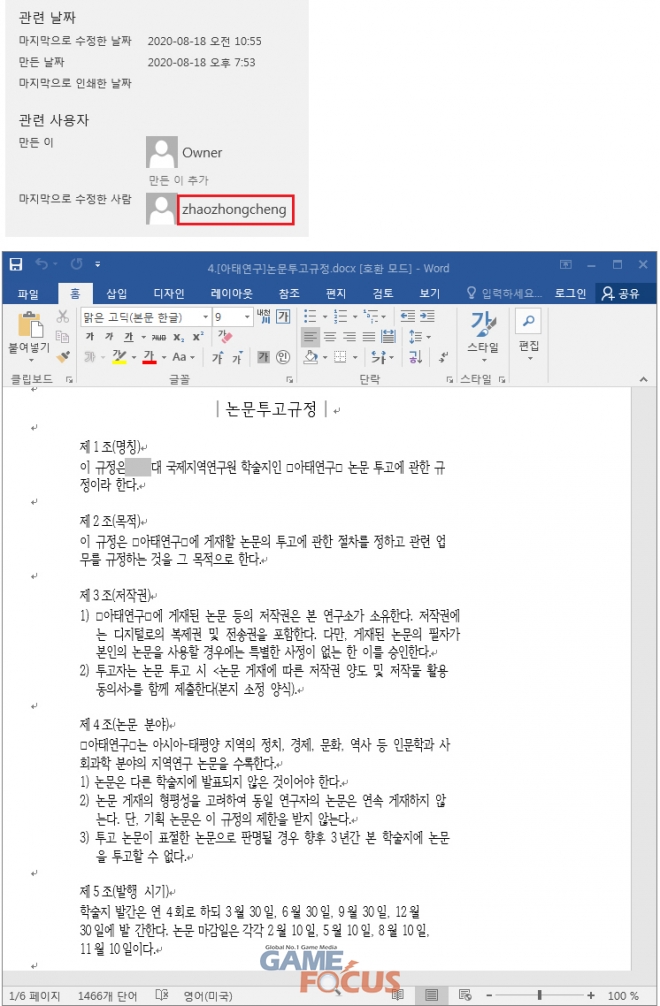Click the spelling proofing icon in status bar
This screenshot has height=1006, width=660.
pyautogui.click(x=162, y=996)
